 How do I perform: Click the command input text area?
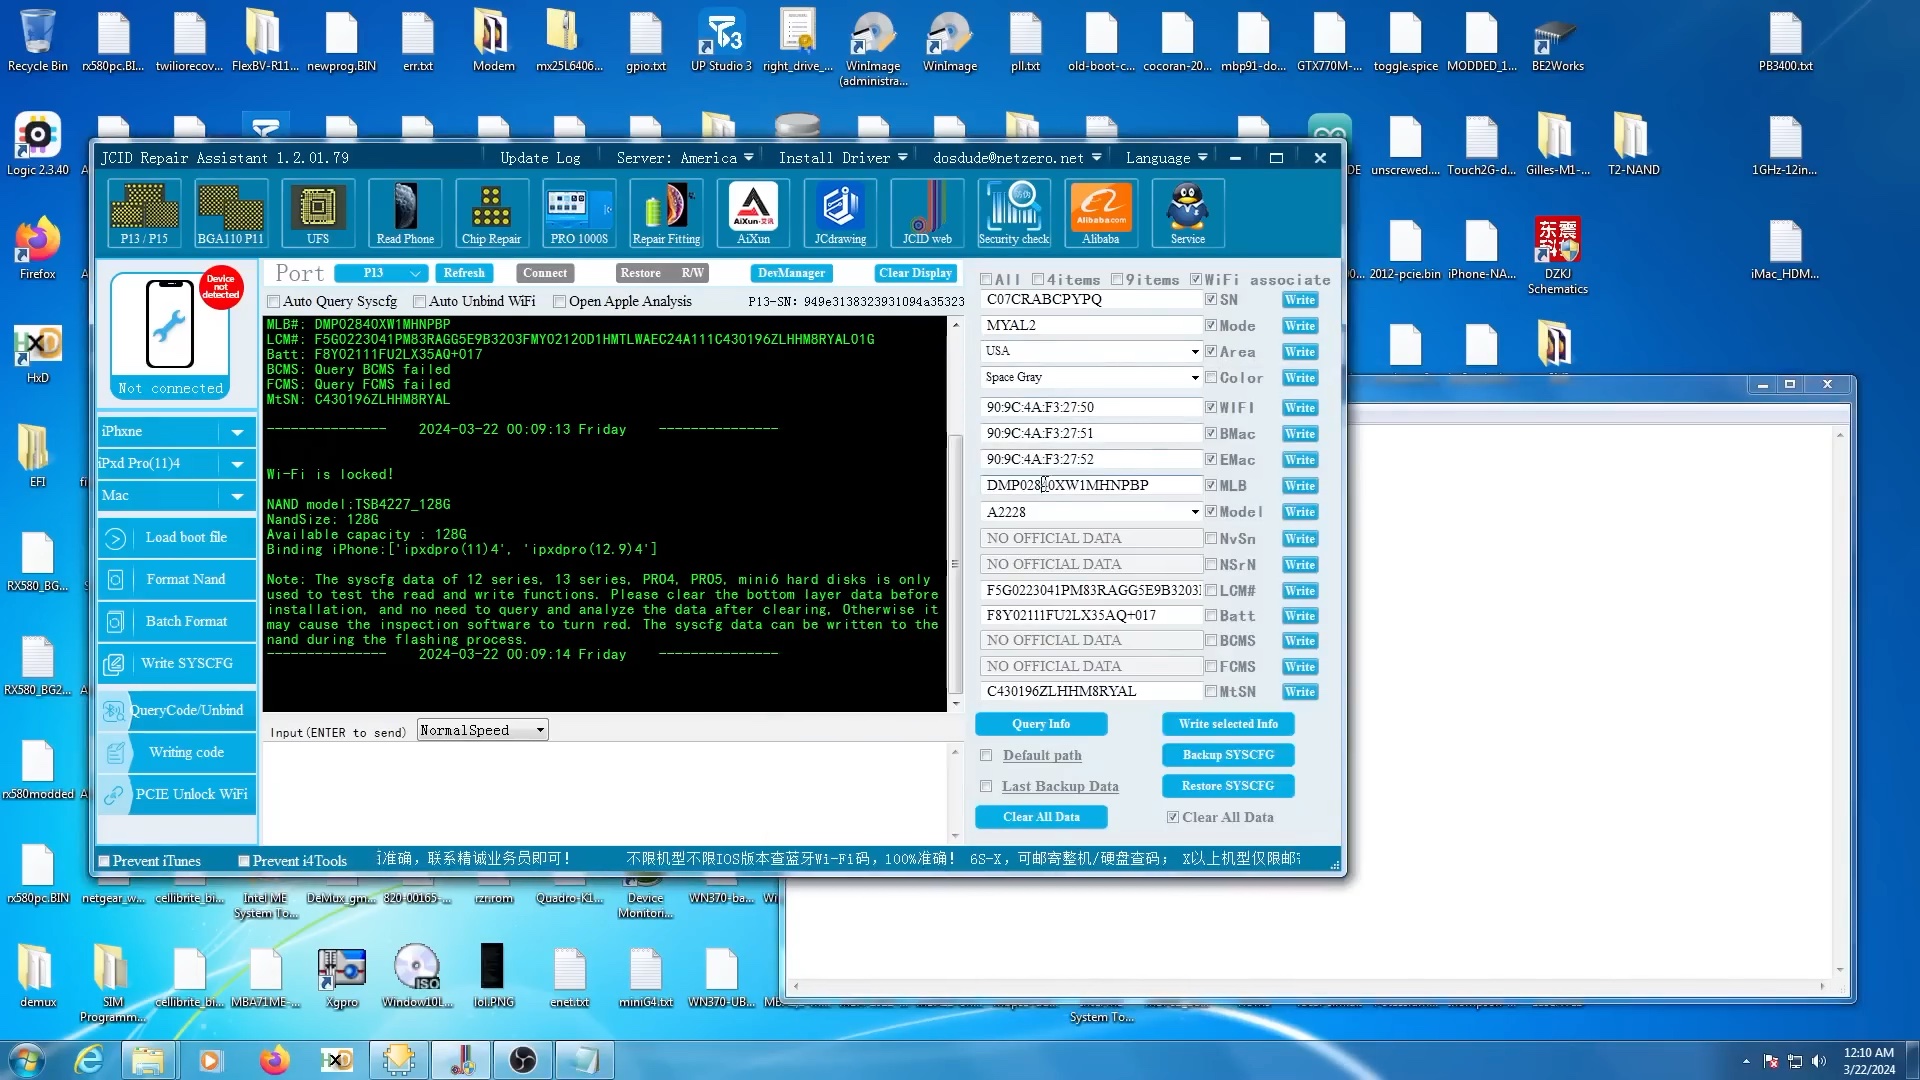click(x=605, y=793)
